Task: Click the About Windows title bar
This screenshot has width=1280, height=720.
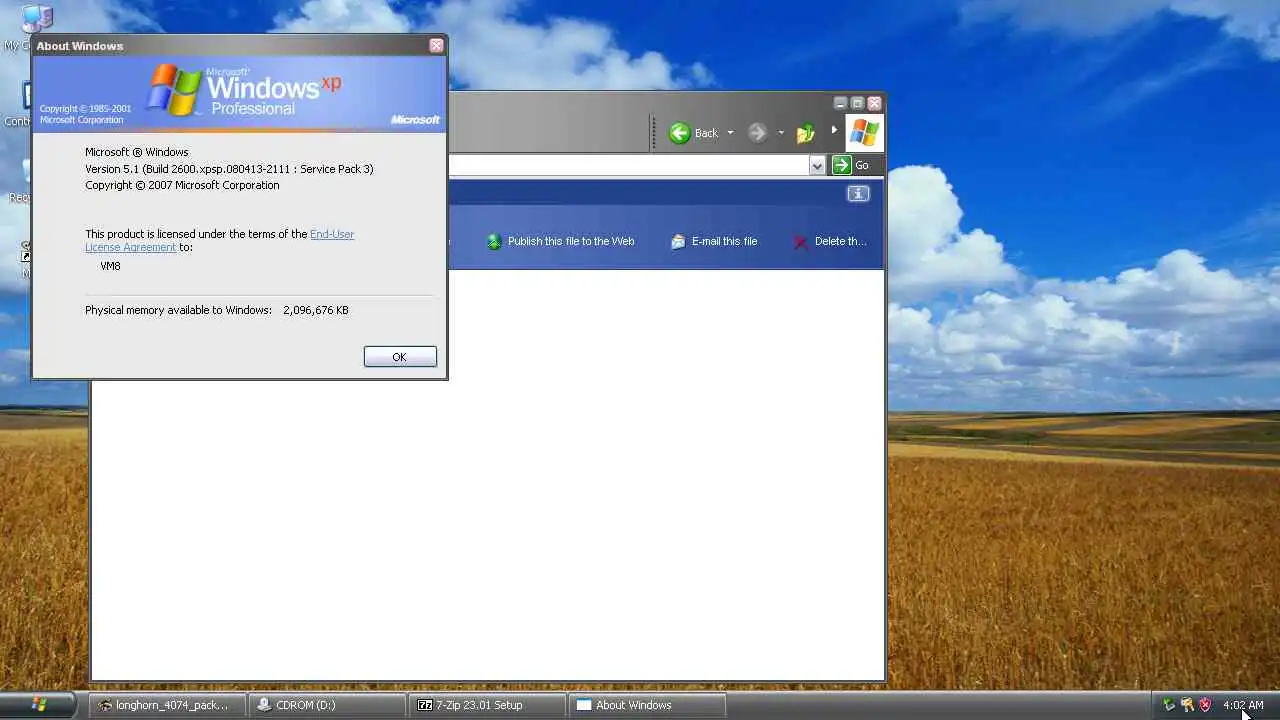Action: click(x=230, y=45)
